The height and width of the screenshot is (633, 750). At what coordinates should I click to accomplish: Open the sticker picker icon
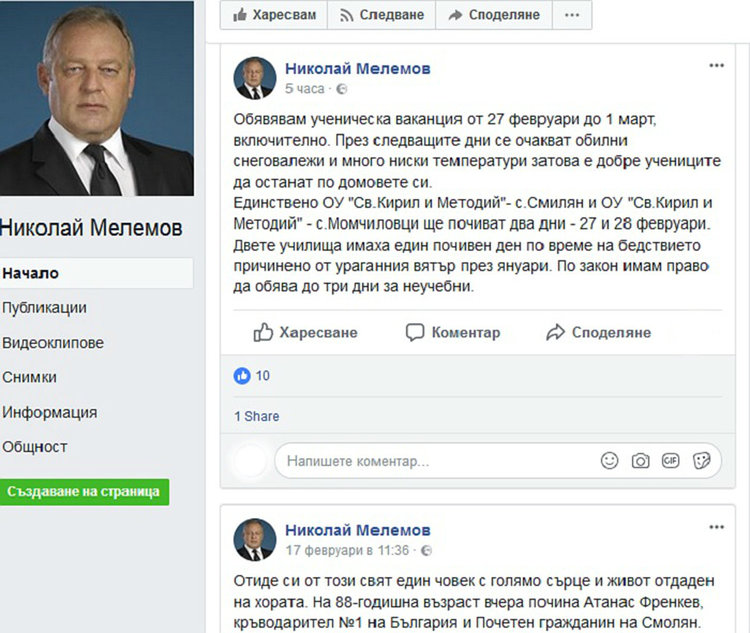coord(702,461)
